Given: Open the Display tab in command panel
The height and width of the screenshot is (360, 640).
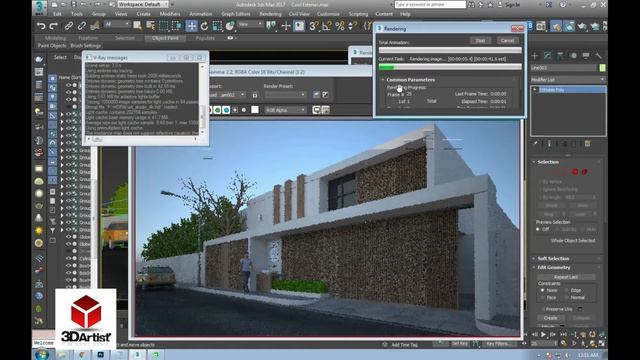Looking at the screenshot, I should tap(586, 56).
